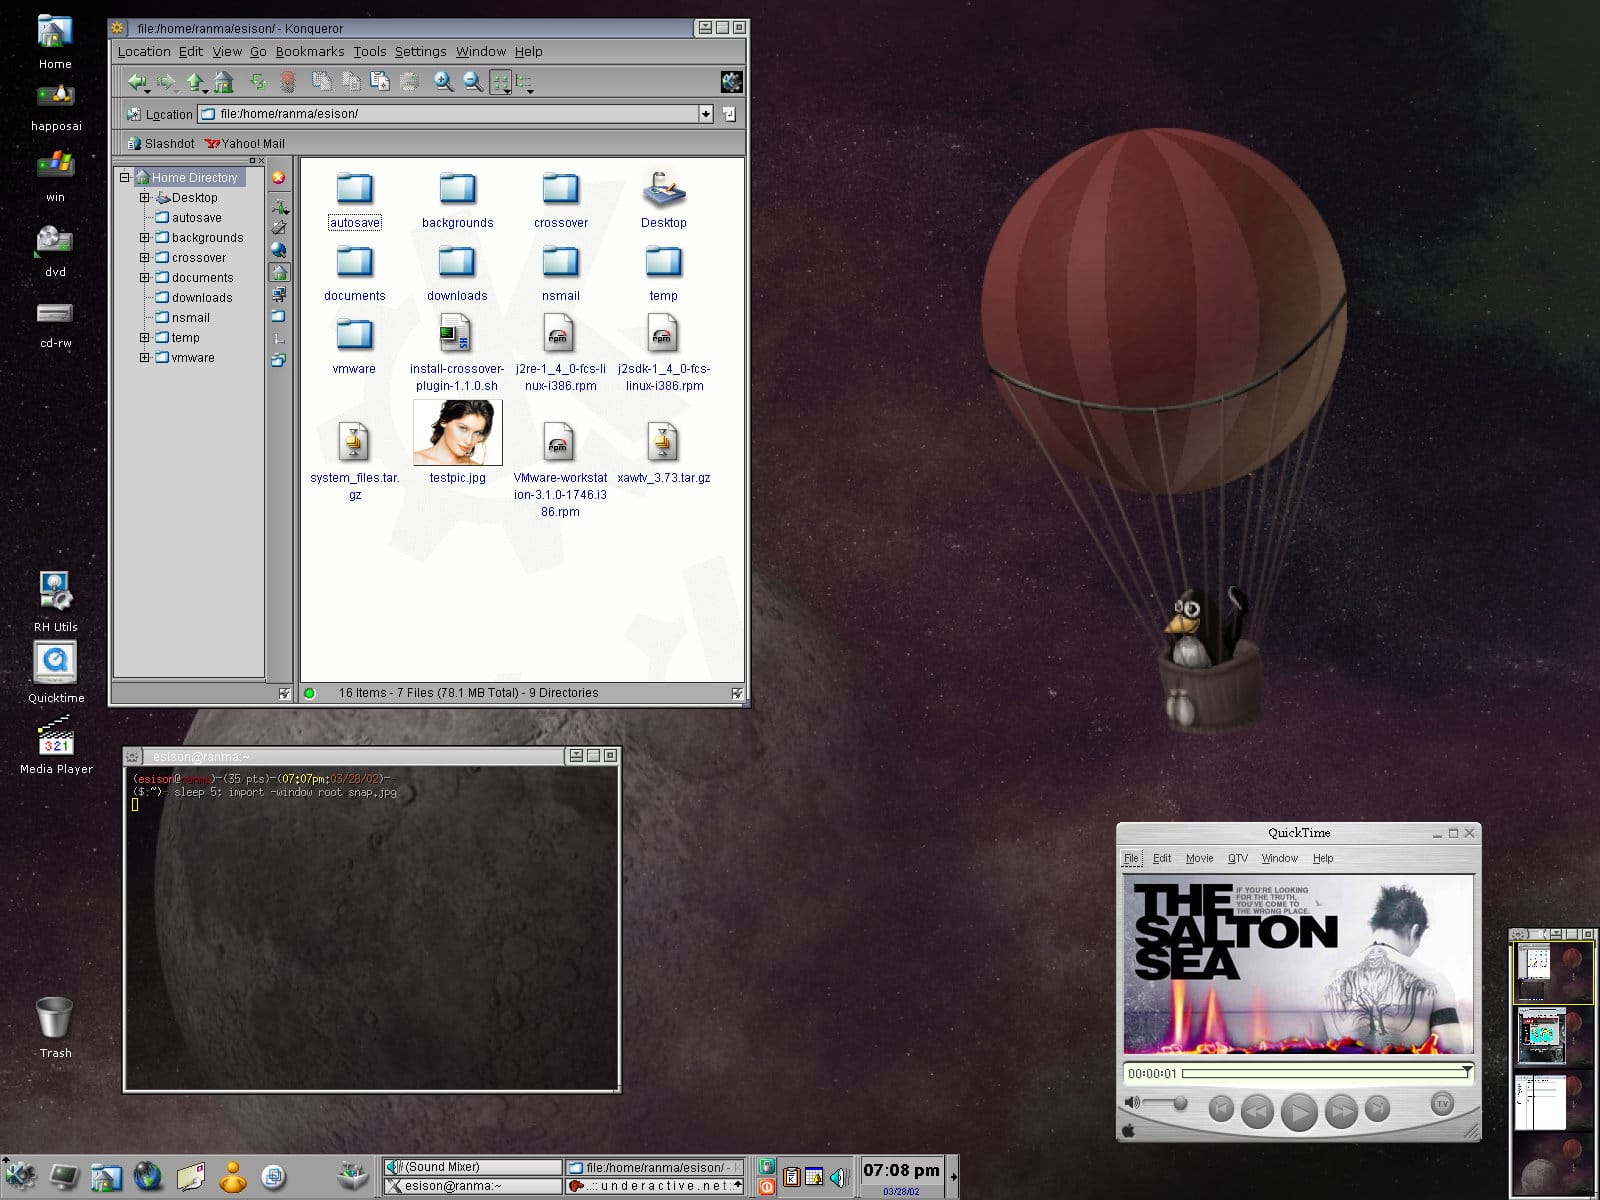
Task: Open Slashdot bookmark link
Action: point(161,143)
